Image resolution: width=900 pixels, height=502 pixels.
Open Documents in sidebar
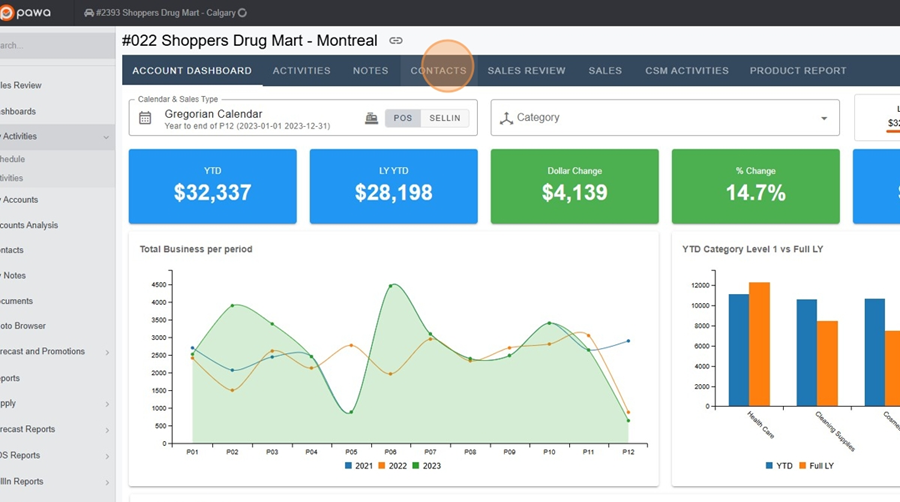click(x=56, y=301)
